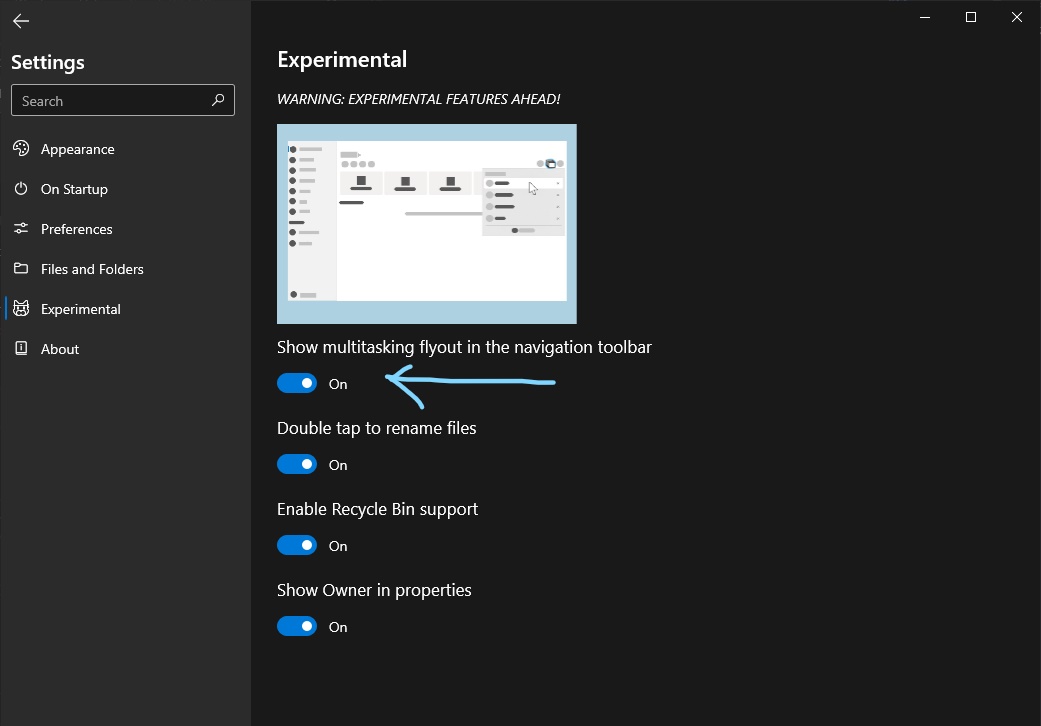Viewport: 1041px width, 726px height.
Task: Turn off double tap to rename files
Action: point(296,464)
